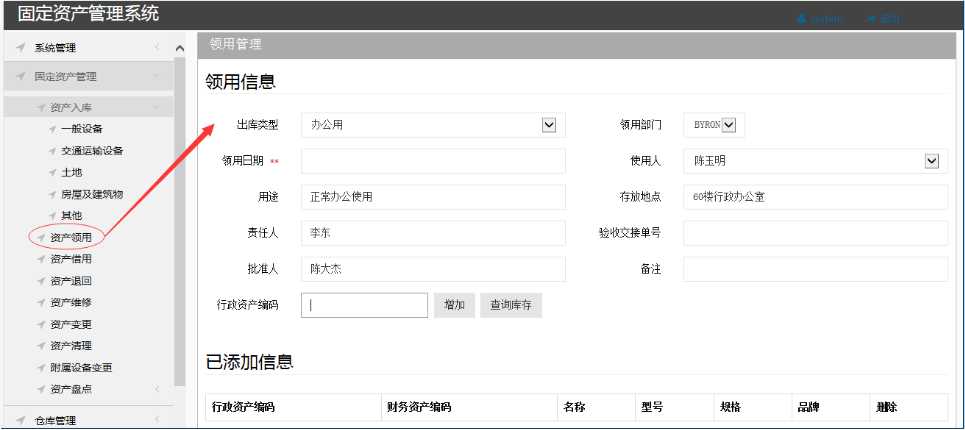Image resolution: width=965 pixels, height=430 pixels.
Task: Open 资产领用 in sidebar menu
Action: click(70, 238)
